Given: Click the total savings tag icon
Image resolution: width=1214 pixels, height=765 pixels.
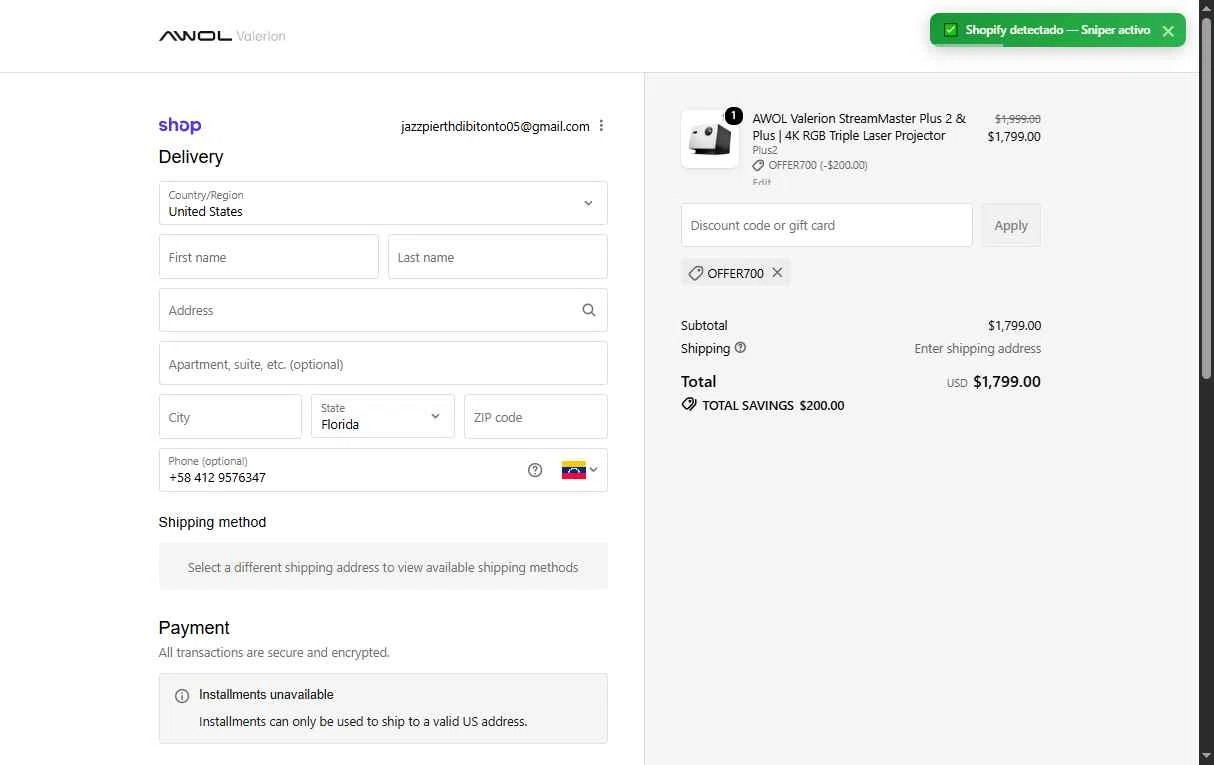Looking at the screenshot, I should (x=689, y=405).
